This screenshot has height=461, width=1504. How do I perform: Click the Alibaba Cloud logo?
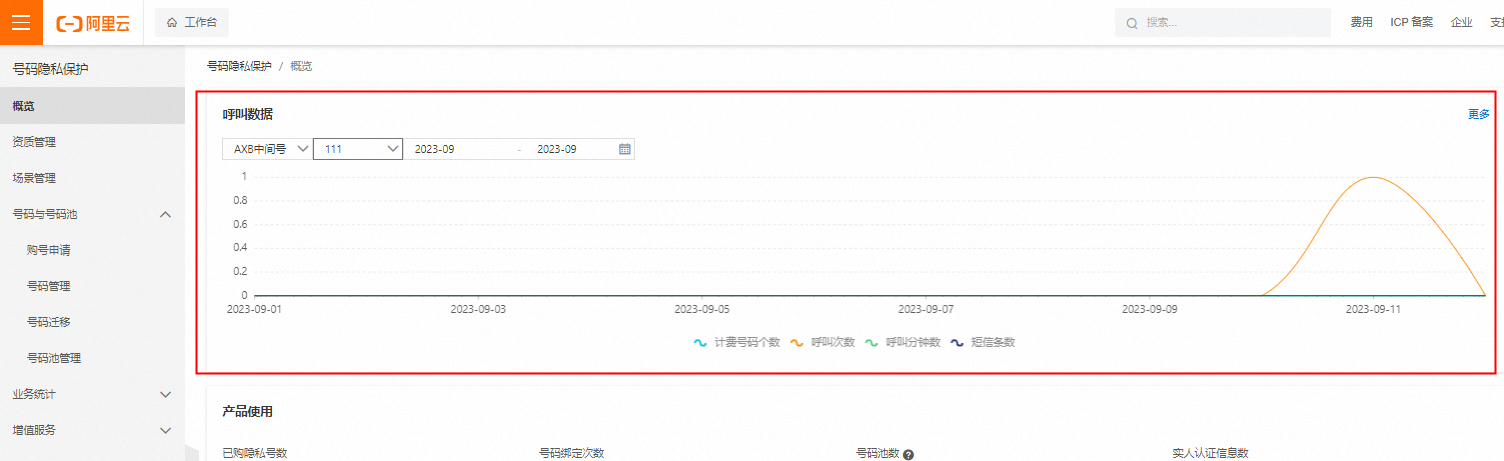pos(93,22)
